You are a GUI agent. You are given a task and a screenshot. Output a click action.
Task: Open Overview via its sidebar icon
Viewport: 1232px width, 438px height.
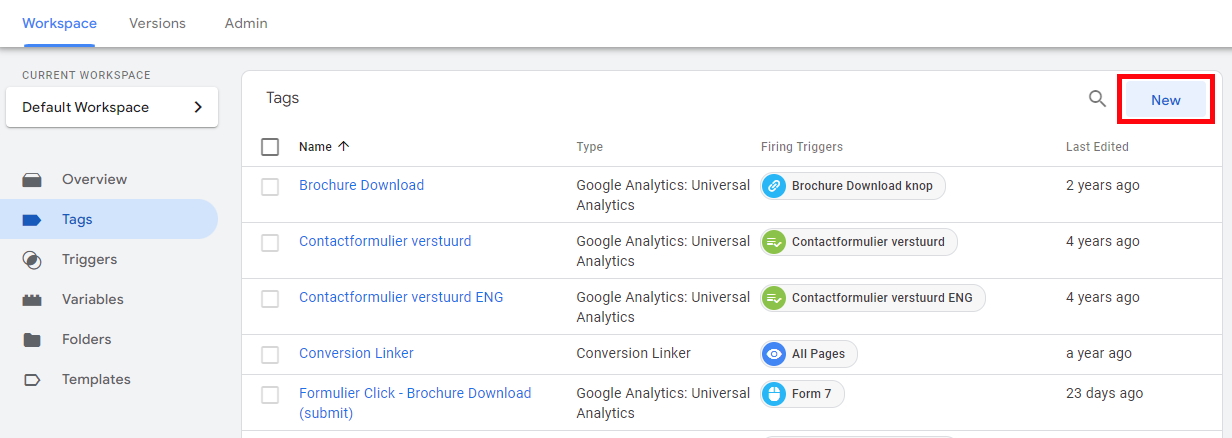tap(32, 180)
